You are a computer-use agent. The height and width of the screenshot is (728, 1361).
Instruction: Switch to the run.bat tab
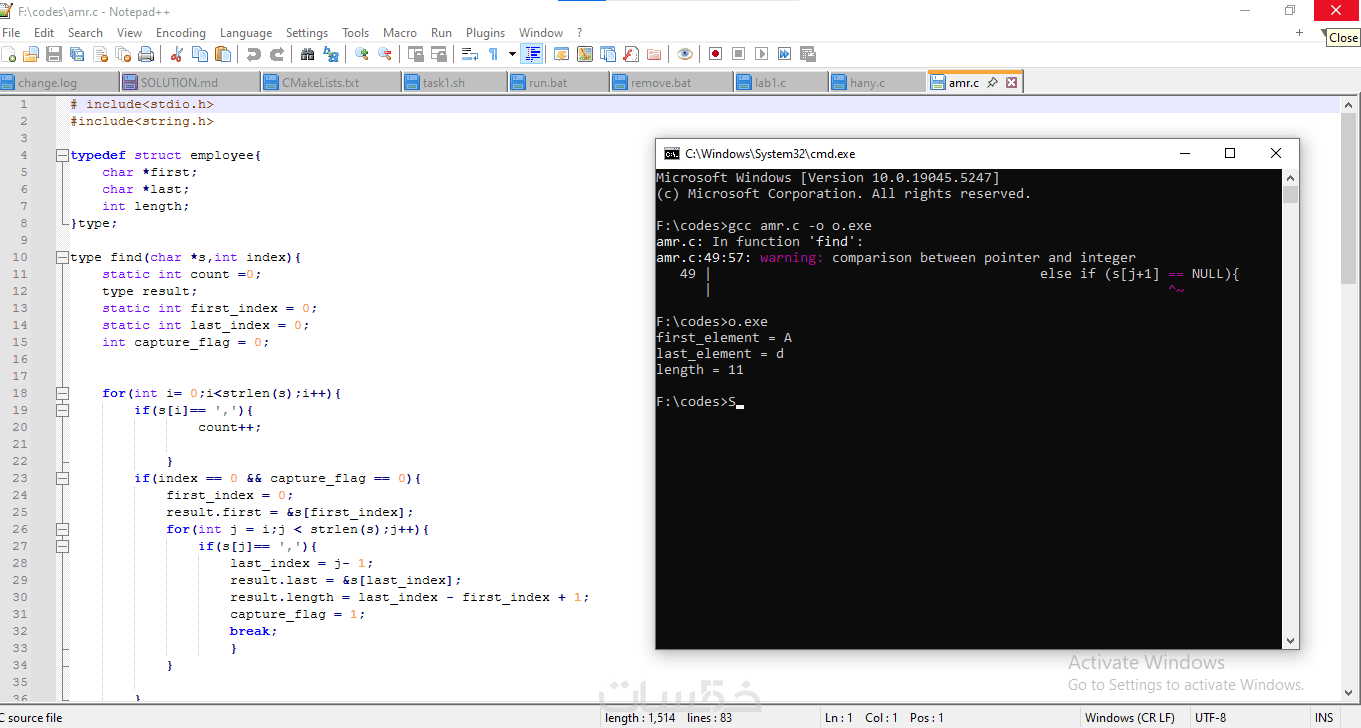coord(558,82)
